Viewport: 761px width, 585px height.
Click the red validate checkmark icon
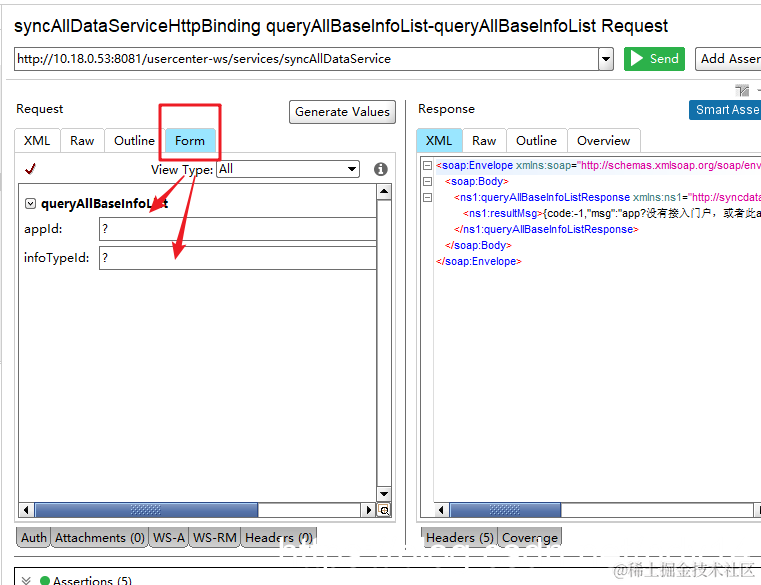click(30, 169)
